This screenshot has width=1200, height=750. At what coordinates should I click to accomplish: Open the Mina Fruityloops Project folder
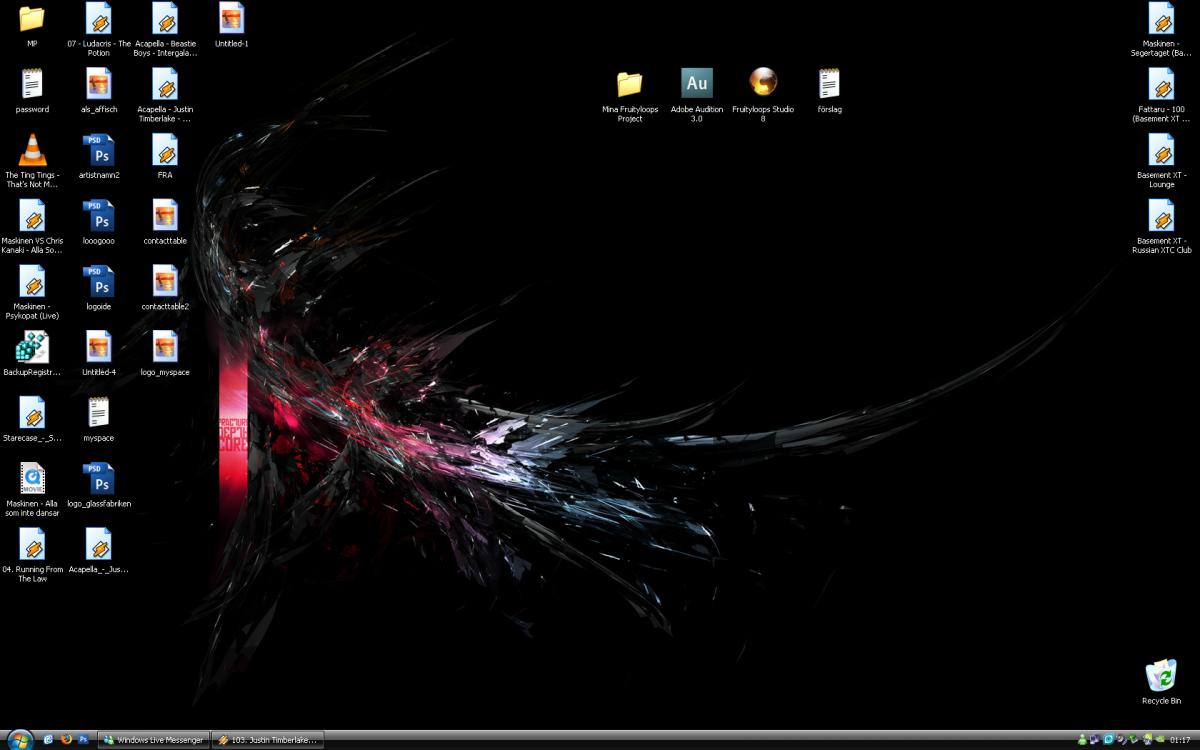[629, 83]
